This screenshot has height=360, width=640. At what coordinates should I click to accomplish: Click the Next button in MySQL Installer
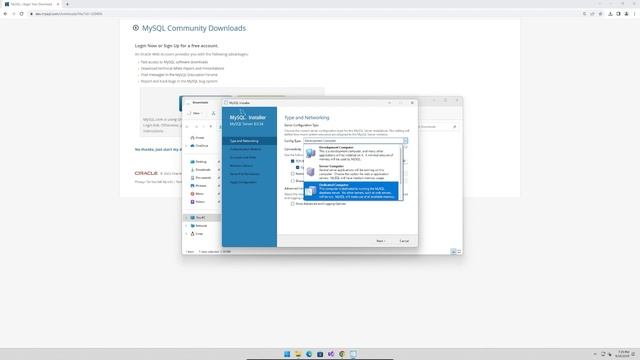click(380, 241)
